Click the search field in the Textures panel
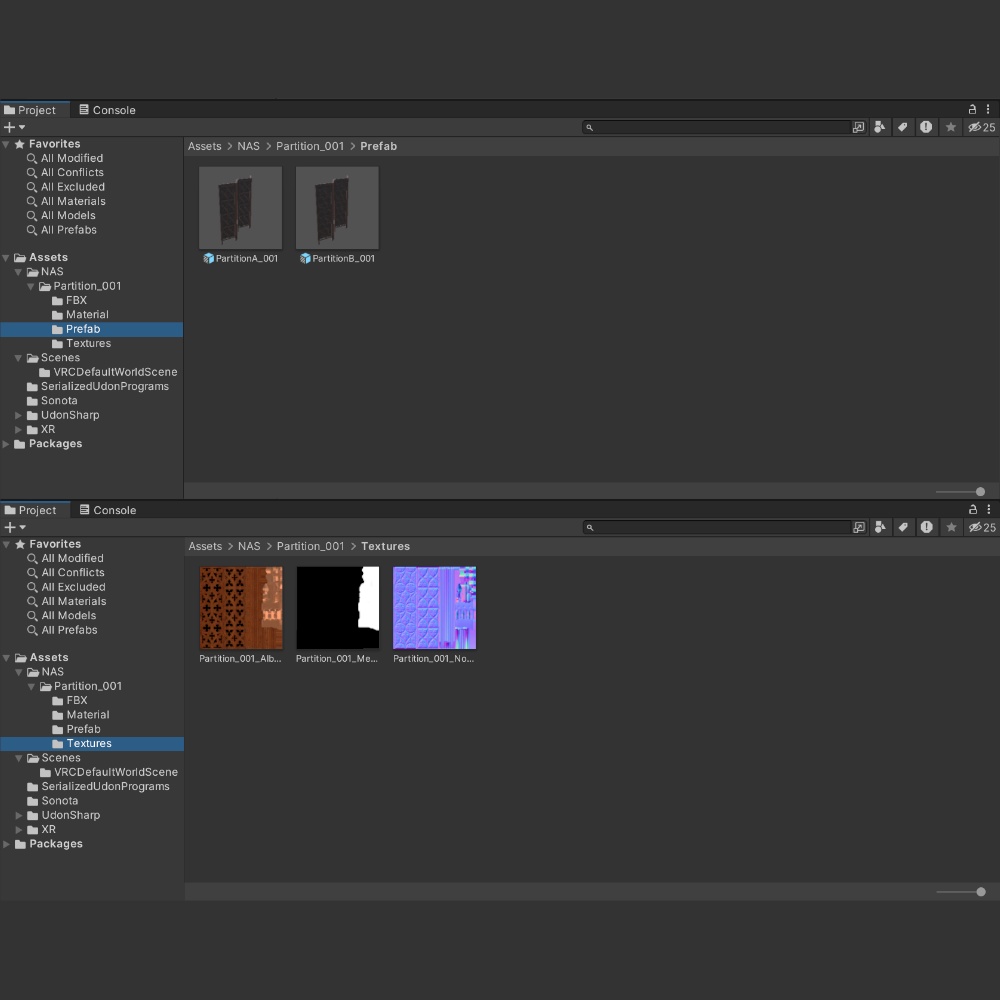This screenshot has width=1000, height=1000. [x=717, y=527]
